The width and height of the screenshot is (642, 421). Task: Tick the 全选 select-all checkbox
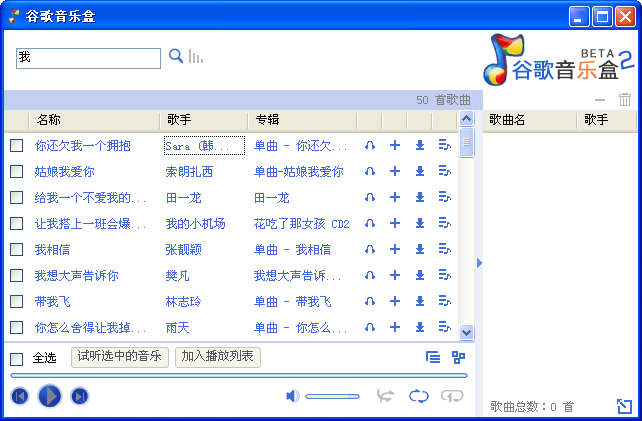coord(16,359)
